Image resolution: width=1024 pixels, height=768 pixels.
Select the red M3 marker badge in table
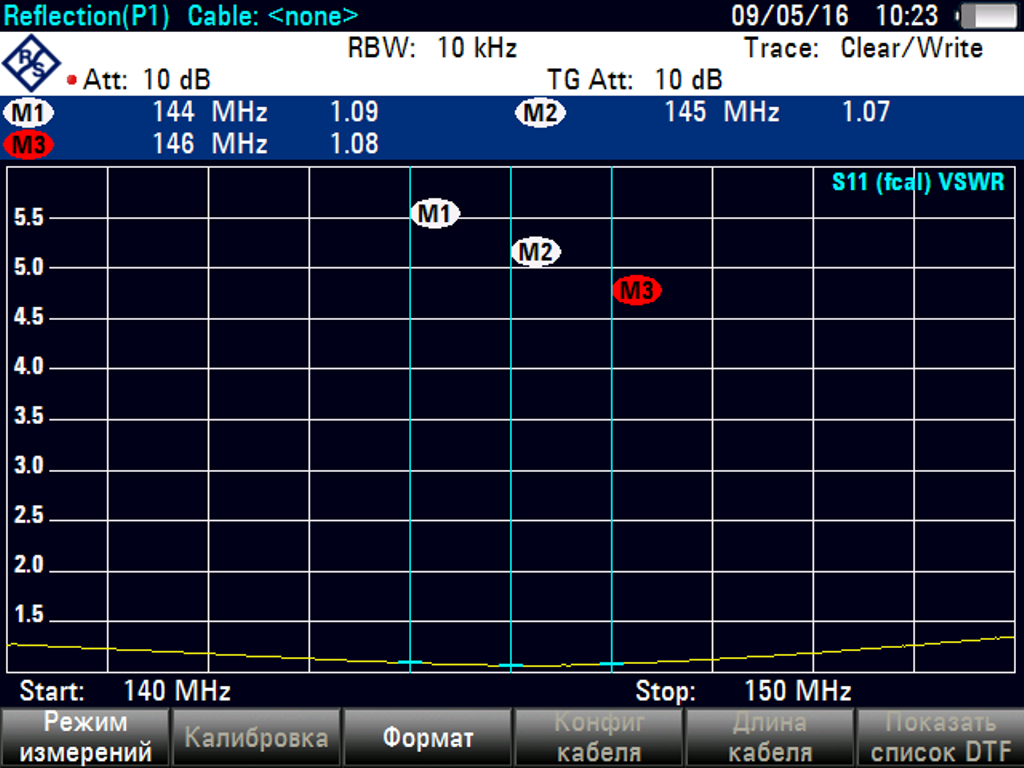pyautogui.click(x=29, y=145)
